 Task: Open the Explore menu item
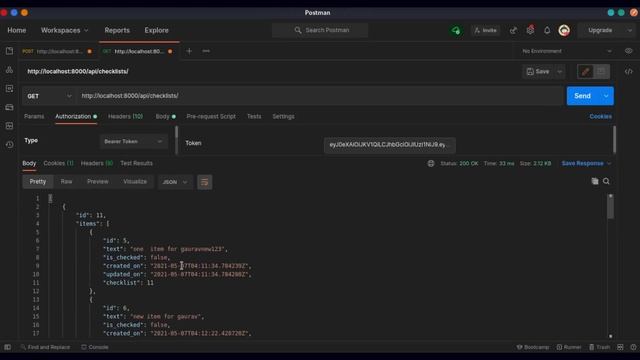click(x=156, y=30)
